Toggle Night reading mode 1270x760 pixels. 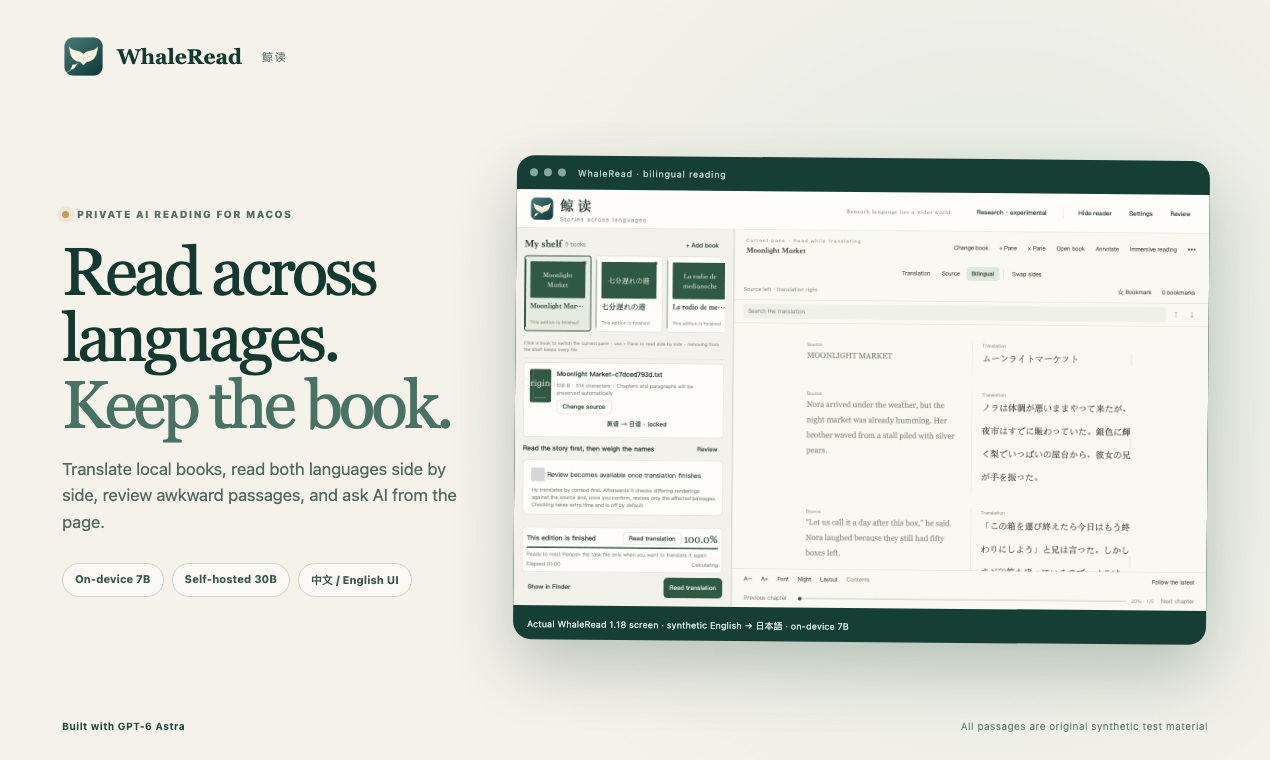point(804,579)
